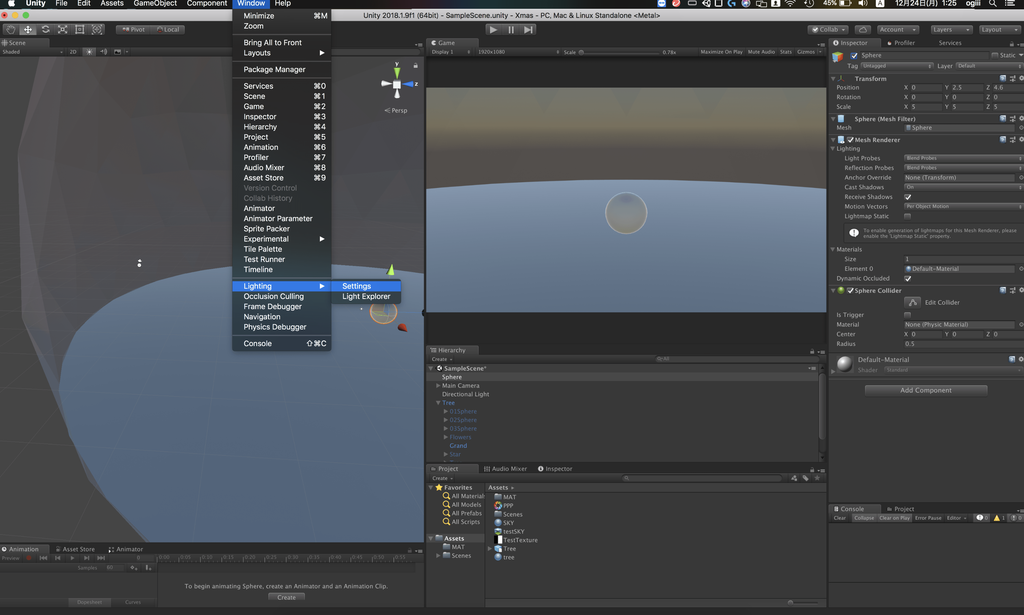1024x615 pixels.
Task: Toggle the Static checkbox
Action: [995, 55]
